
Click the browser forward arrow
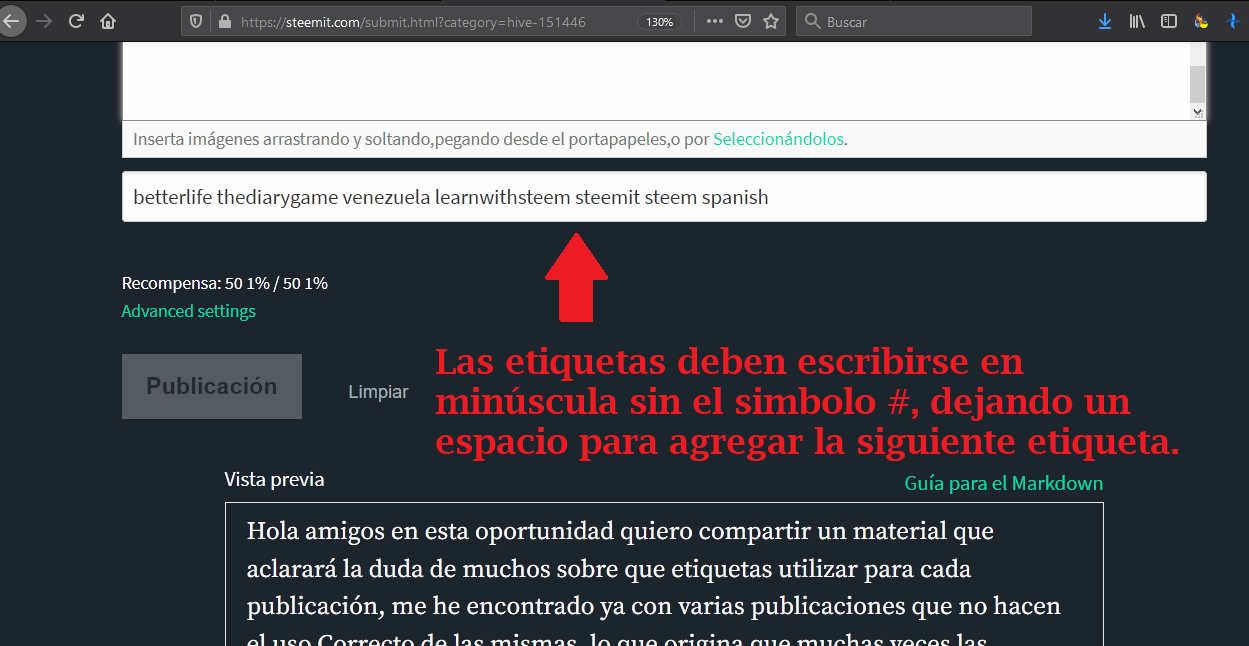[43, 21]
